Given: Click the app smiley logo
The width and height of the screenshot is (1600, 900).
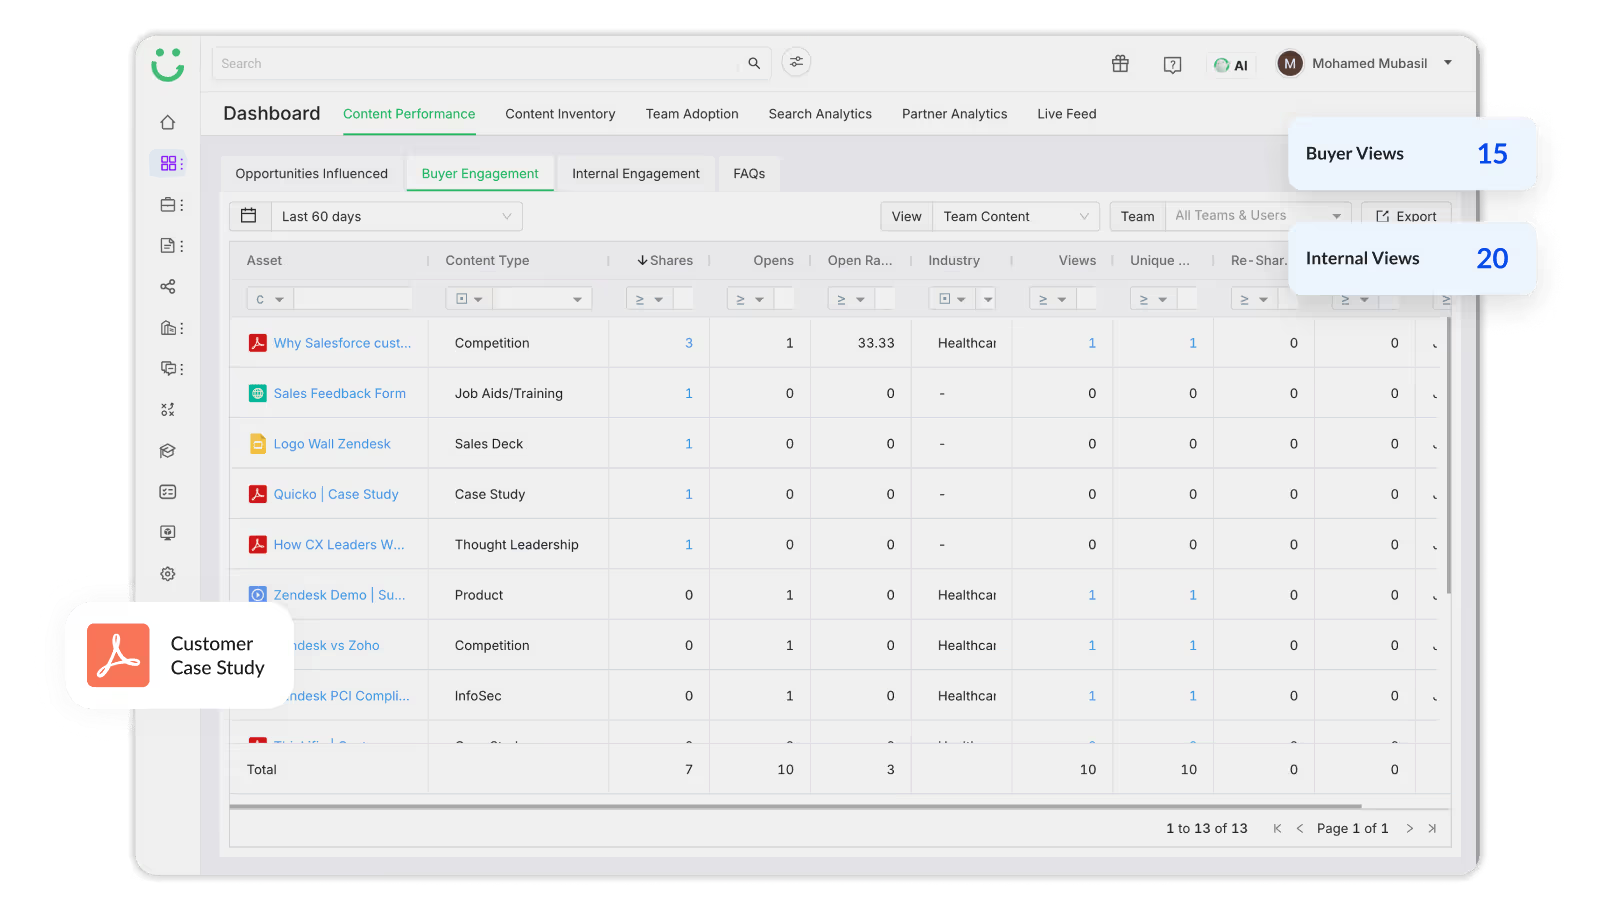Looking at the screenshot, I should pyautogui.click(x=168, y=64).
